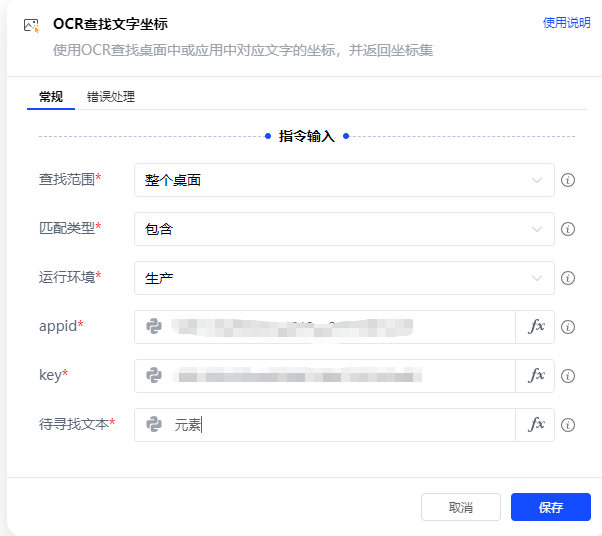Click the 待寻找文本 field label
This screenshot has width=602, height=536.
point(77,424)
